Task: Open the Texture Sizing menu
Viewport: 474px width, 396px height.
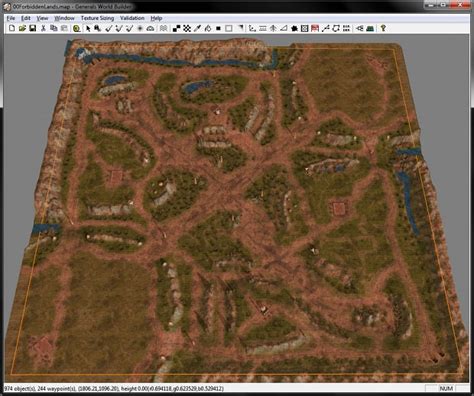Action: pos(97,18)
